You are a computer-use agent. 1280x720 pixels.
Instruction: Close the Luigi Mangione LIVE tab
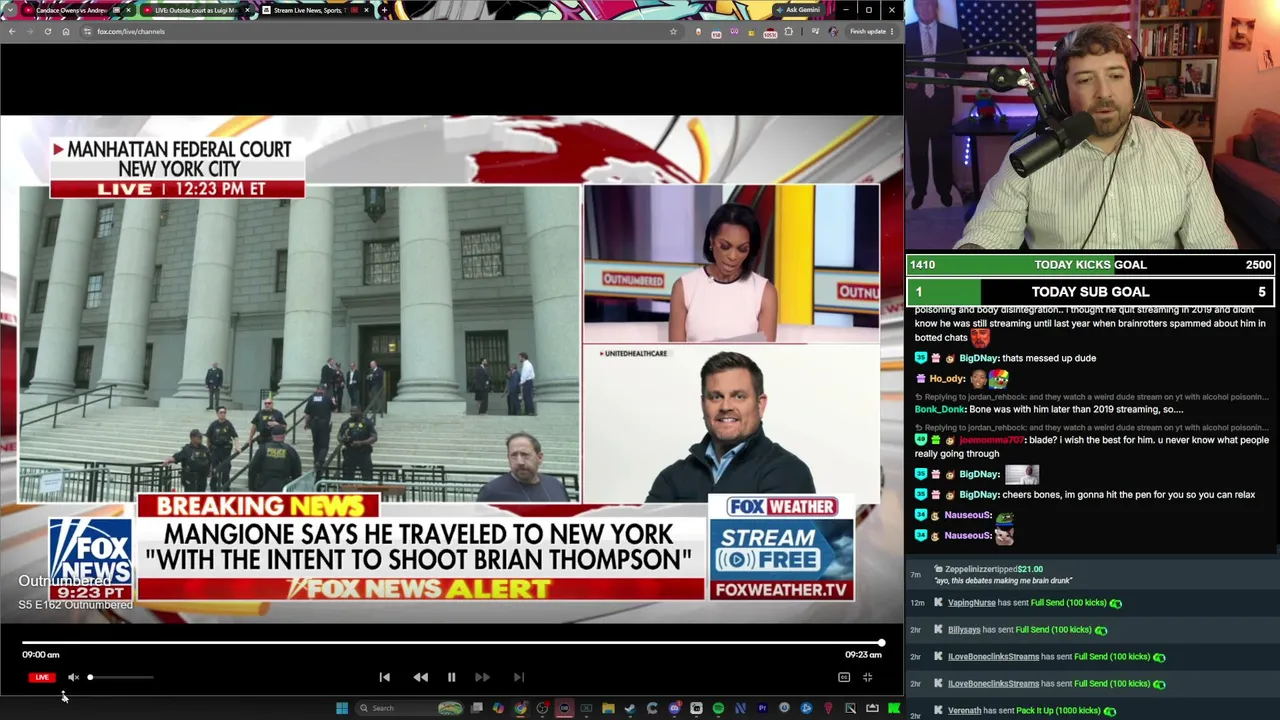pyautogui.click(x=247, y=10)
